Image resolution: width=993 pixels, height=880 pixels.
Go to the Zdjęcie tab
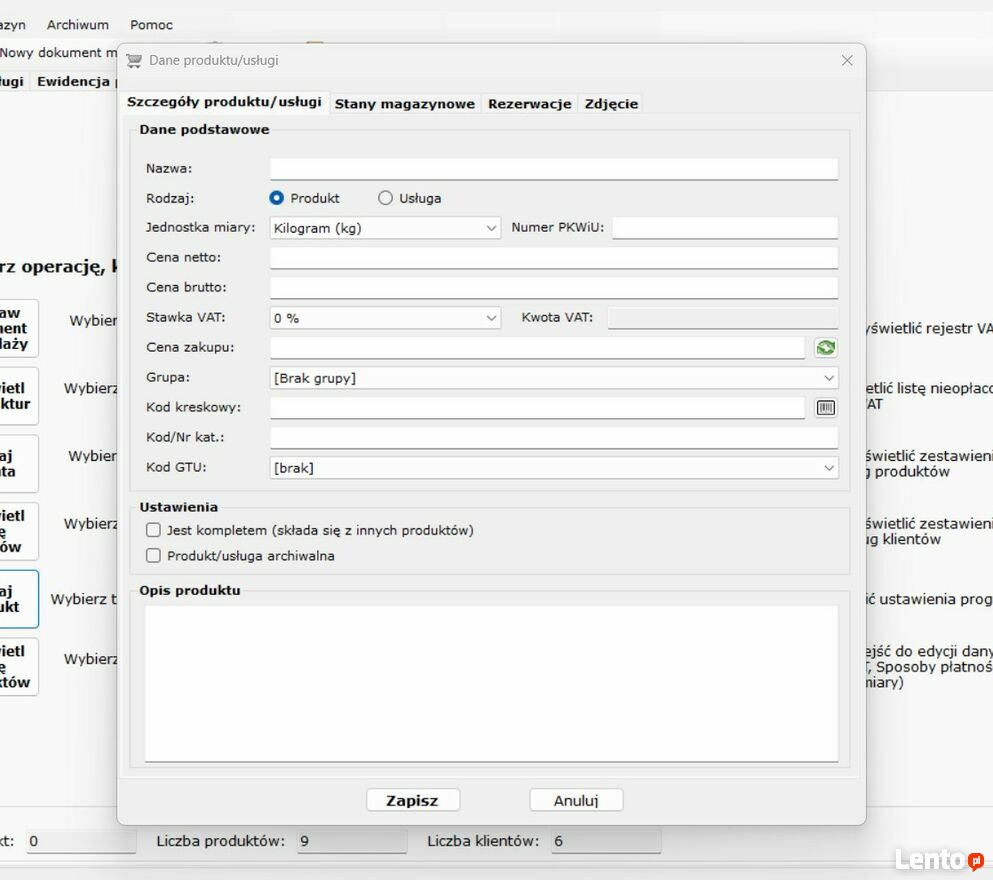pos(610,104)
